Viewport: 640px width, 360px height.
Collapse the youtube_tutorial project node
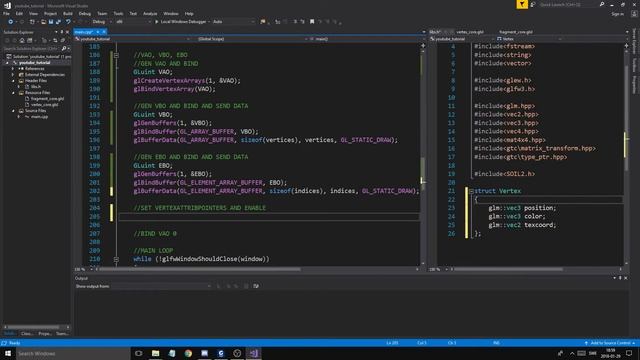[7, 63]
